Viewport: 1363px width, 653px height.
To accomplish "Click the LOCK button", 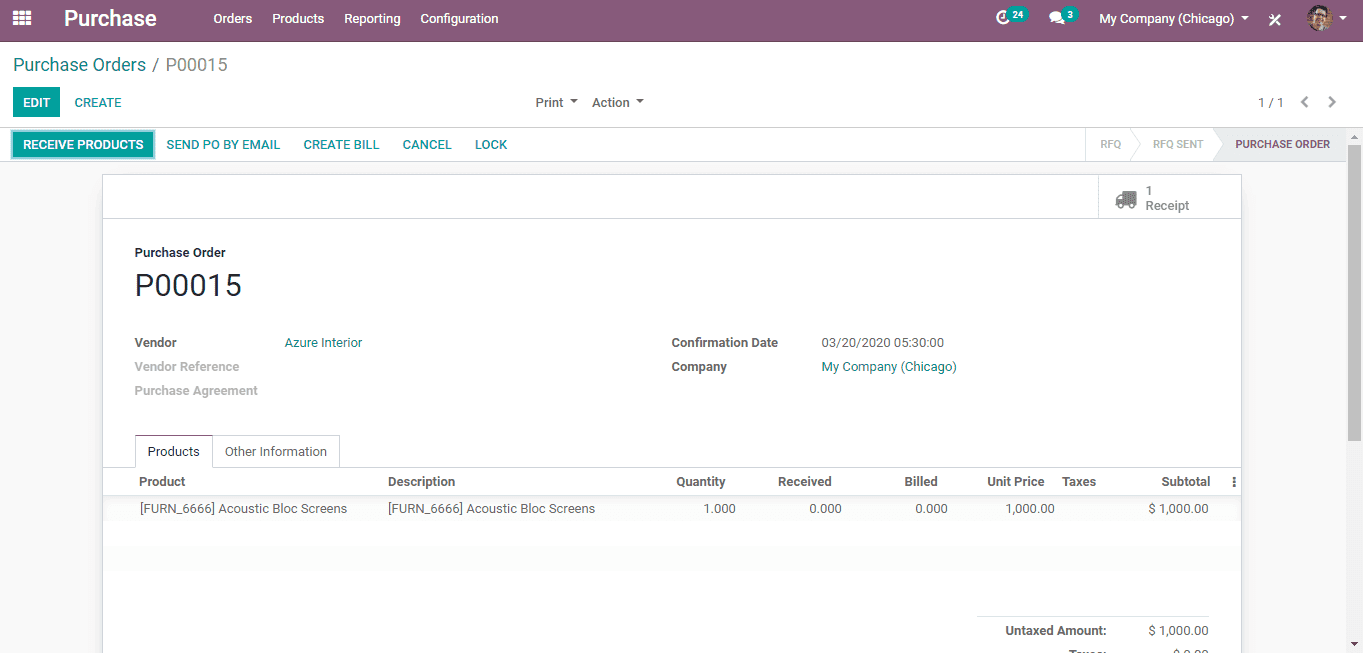I will pos(491,144).
